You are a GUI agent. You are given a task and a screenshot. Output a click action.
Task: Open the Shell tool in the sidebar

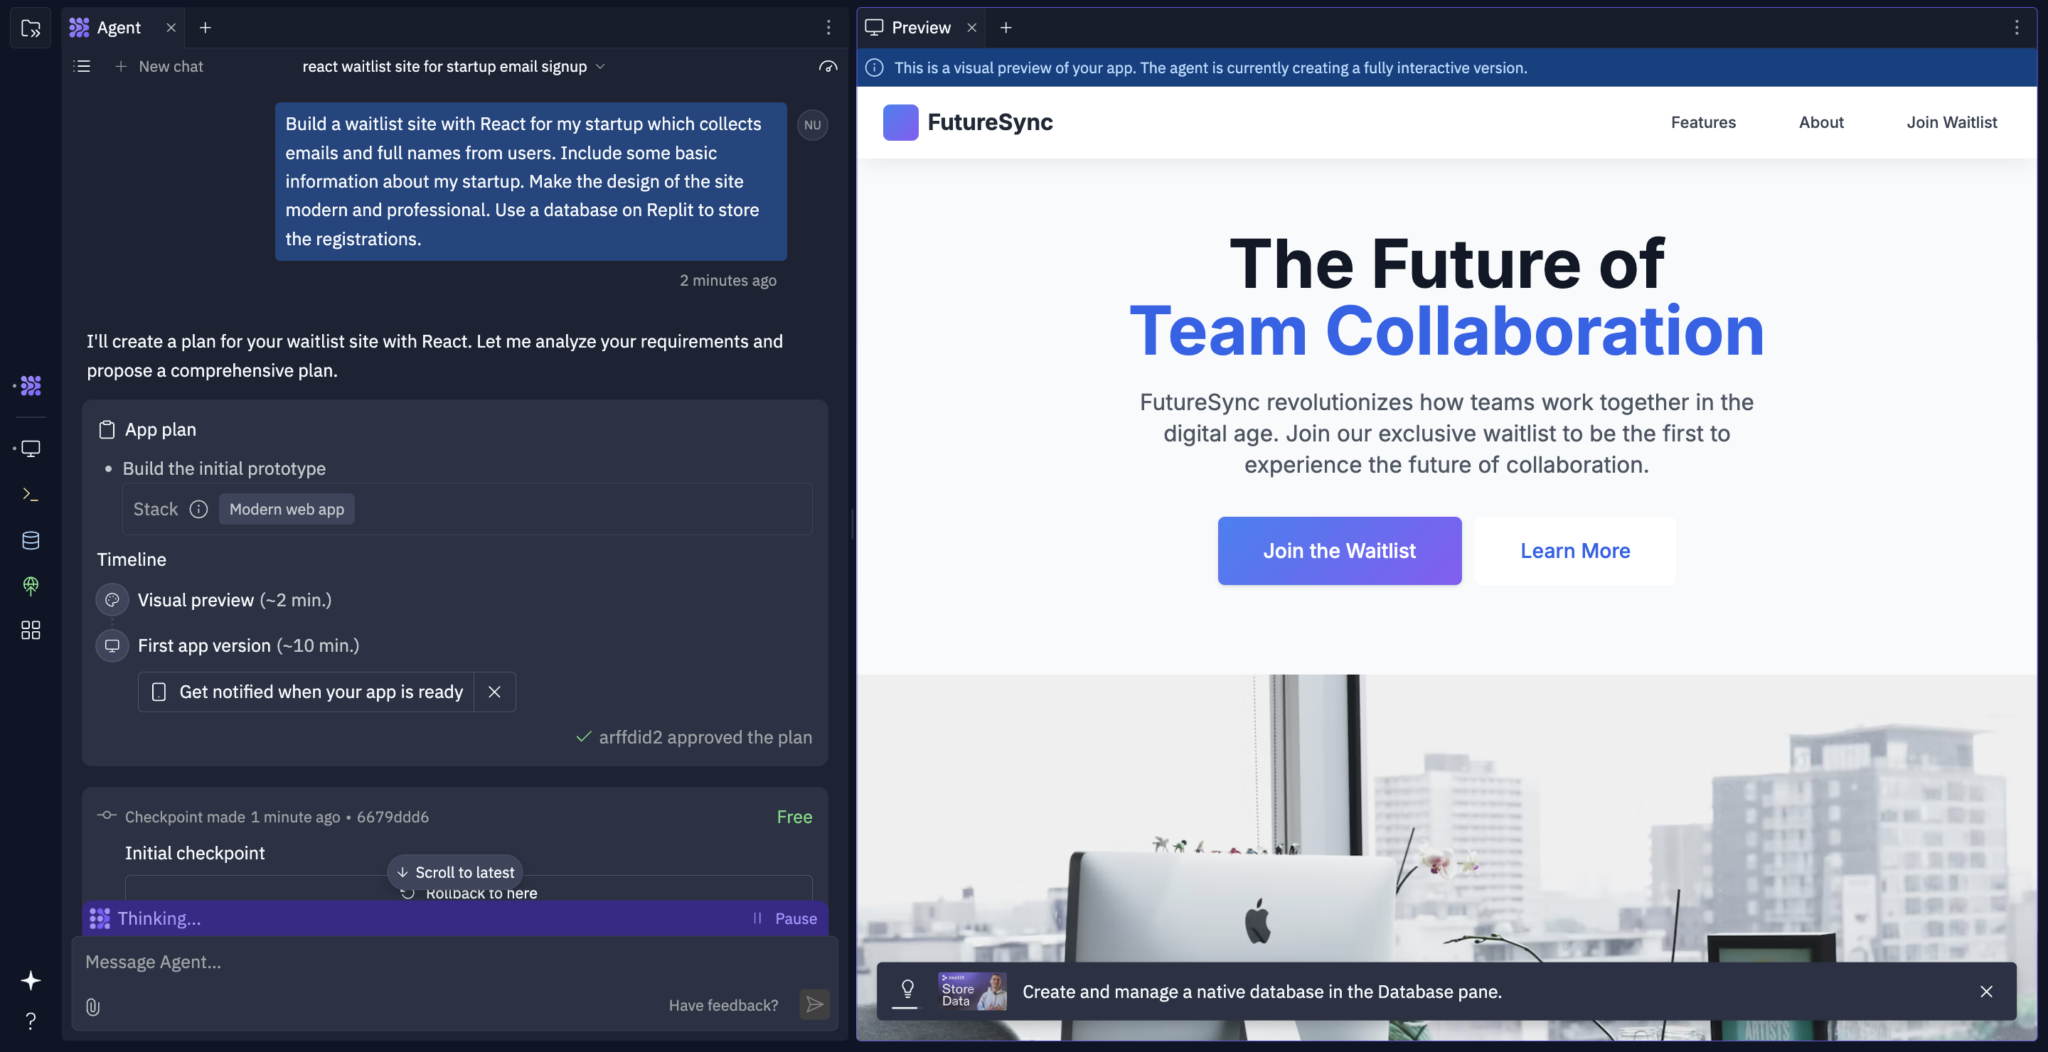click(x=30, y=493)
